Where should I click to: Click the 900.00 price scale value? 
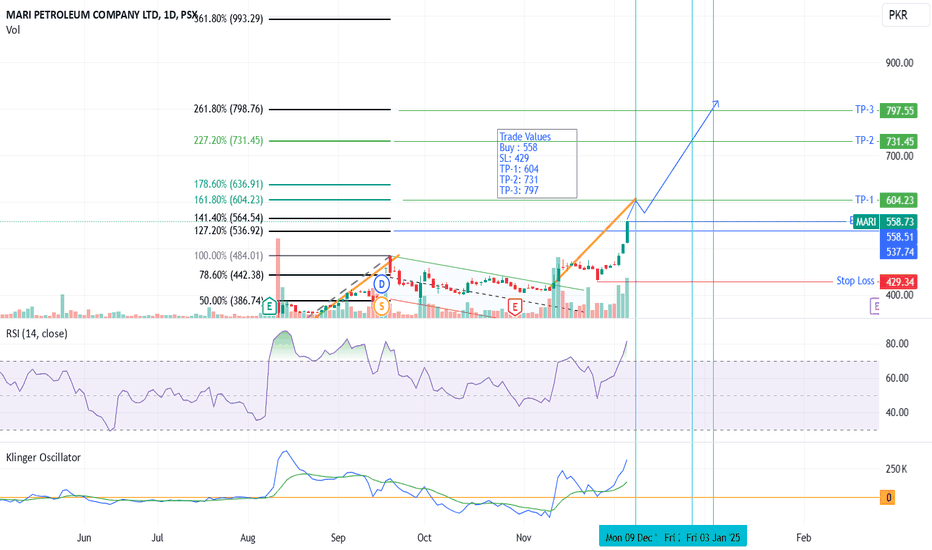click(x=899, y=63)
